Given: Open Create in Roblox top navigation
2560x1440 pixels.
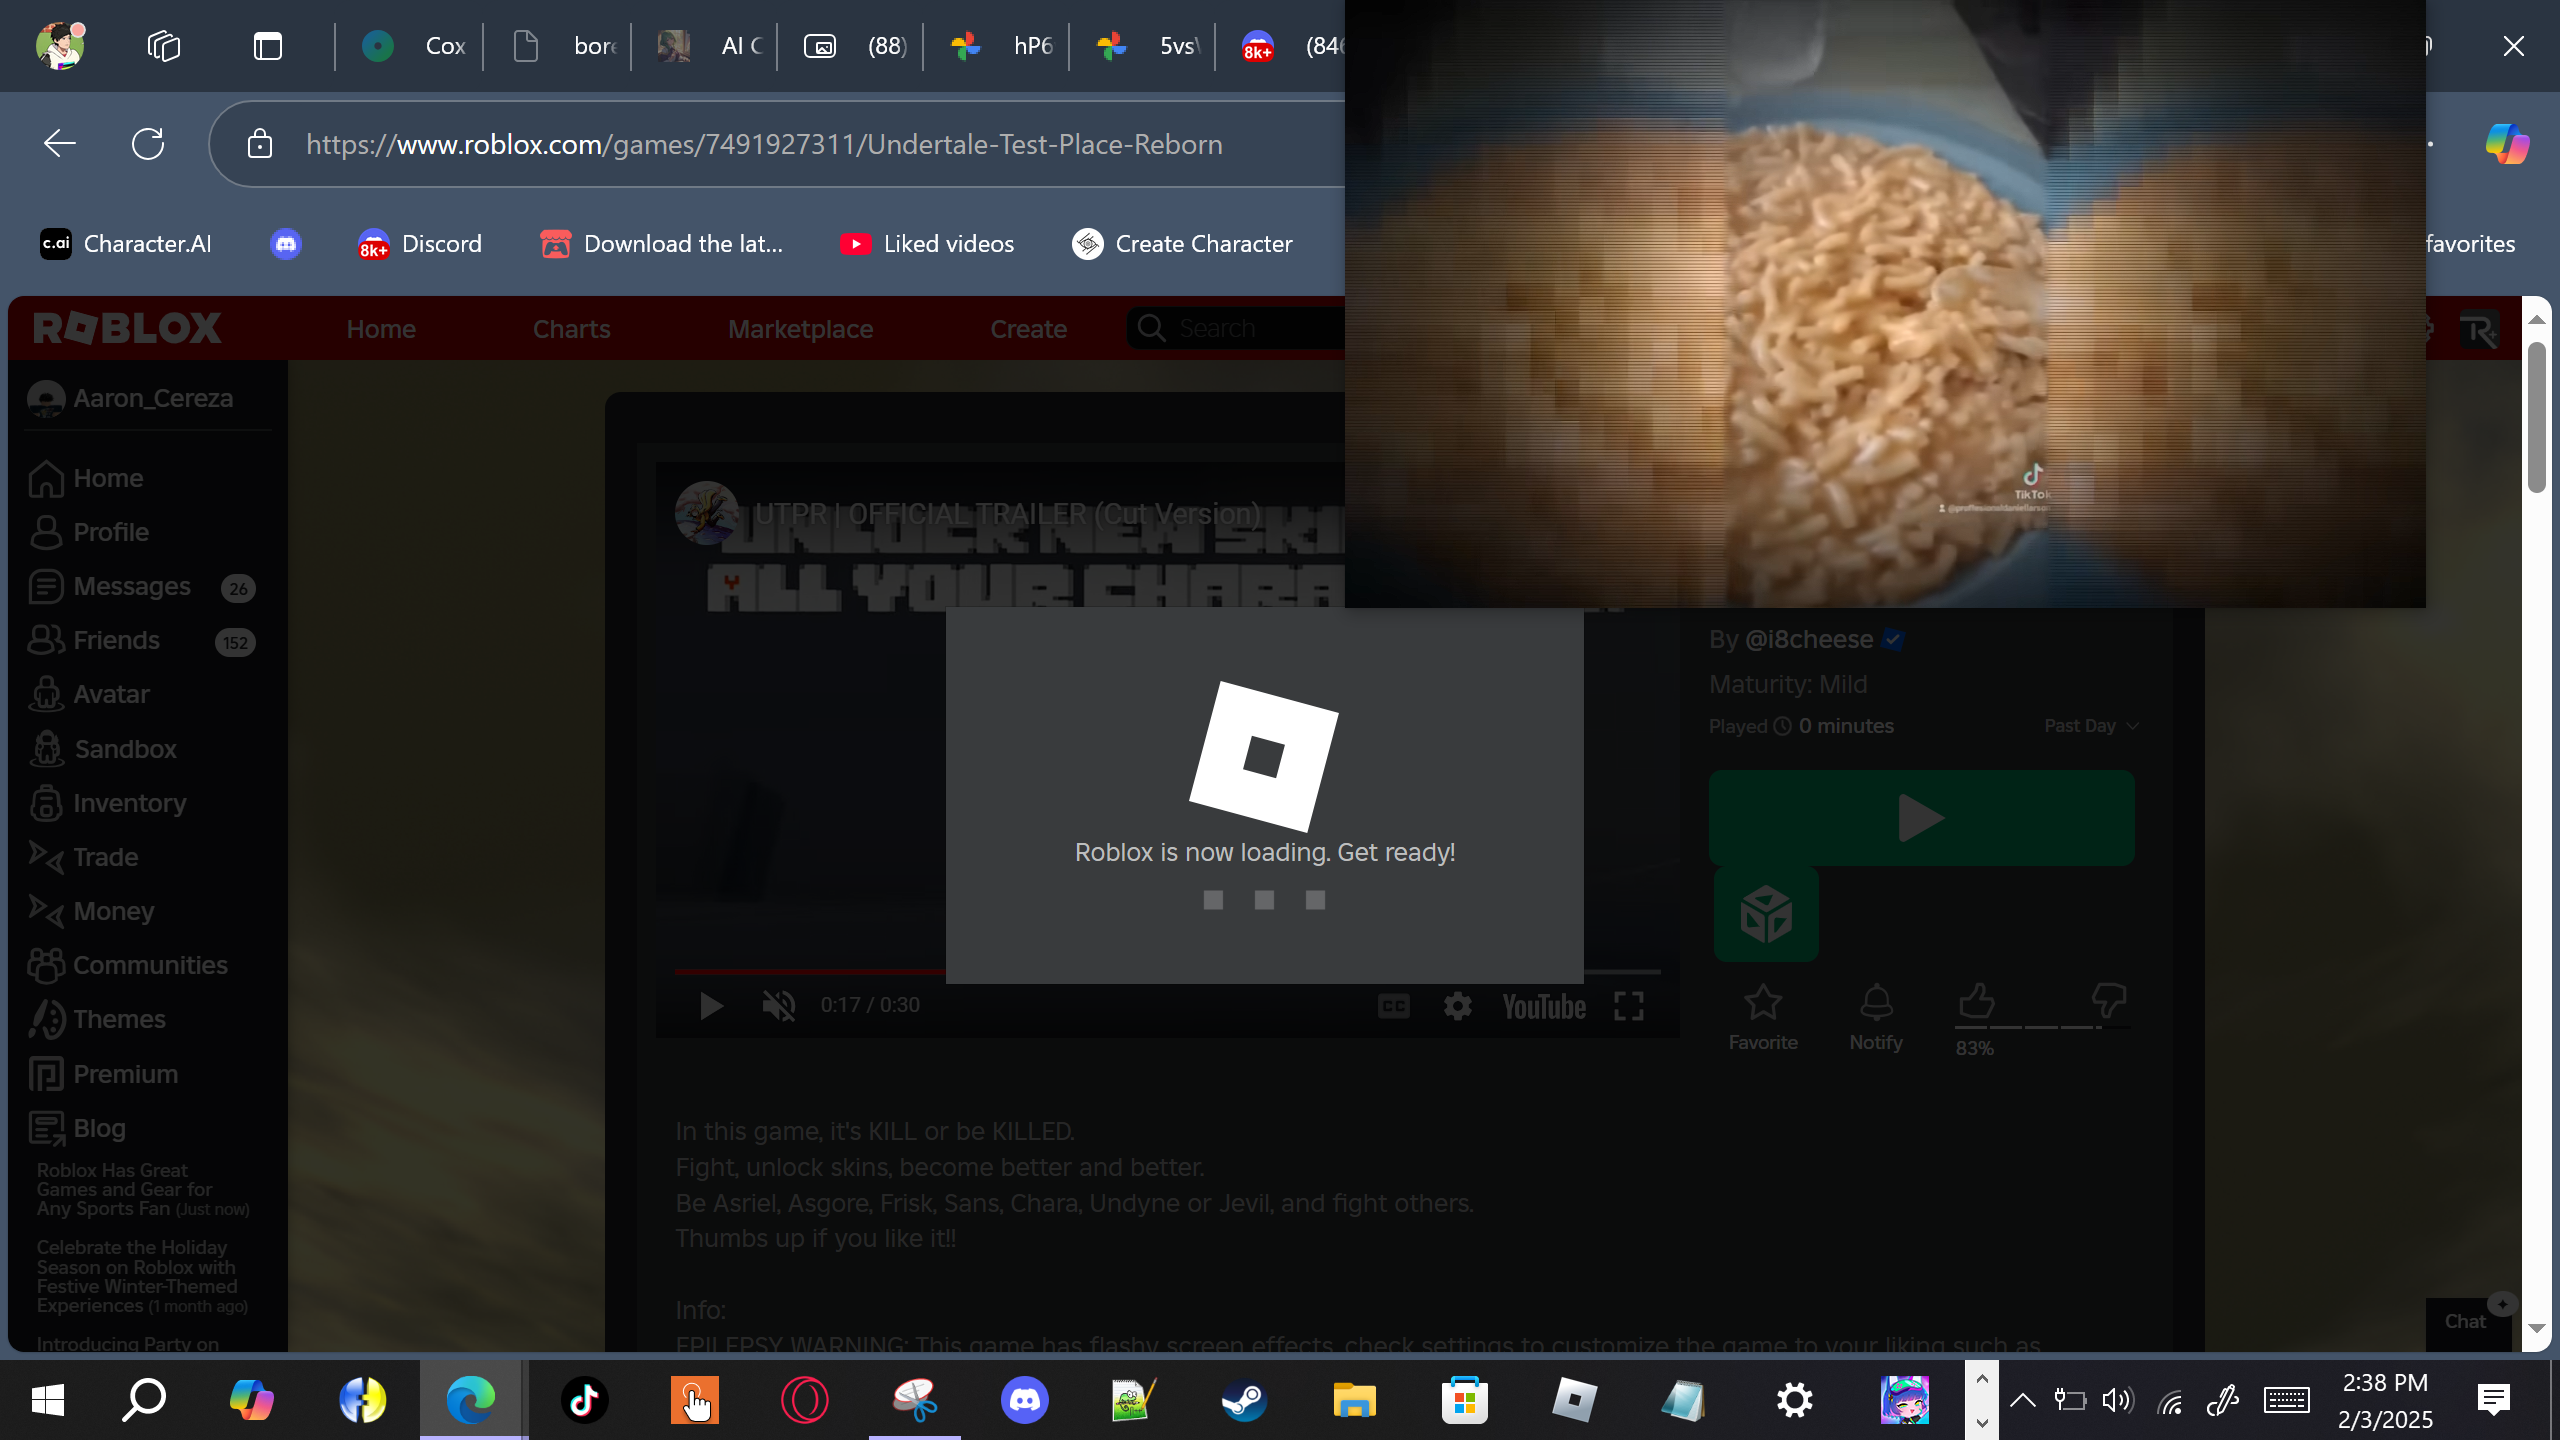Looking at the screenshot, I should pos(1028,329).
